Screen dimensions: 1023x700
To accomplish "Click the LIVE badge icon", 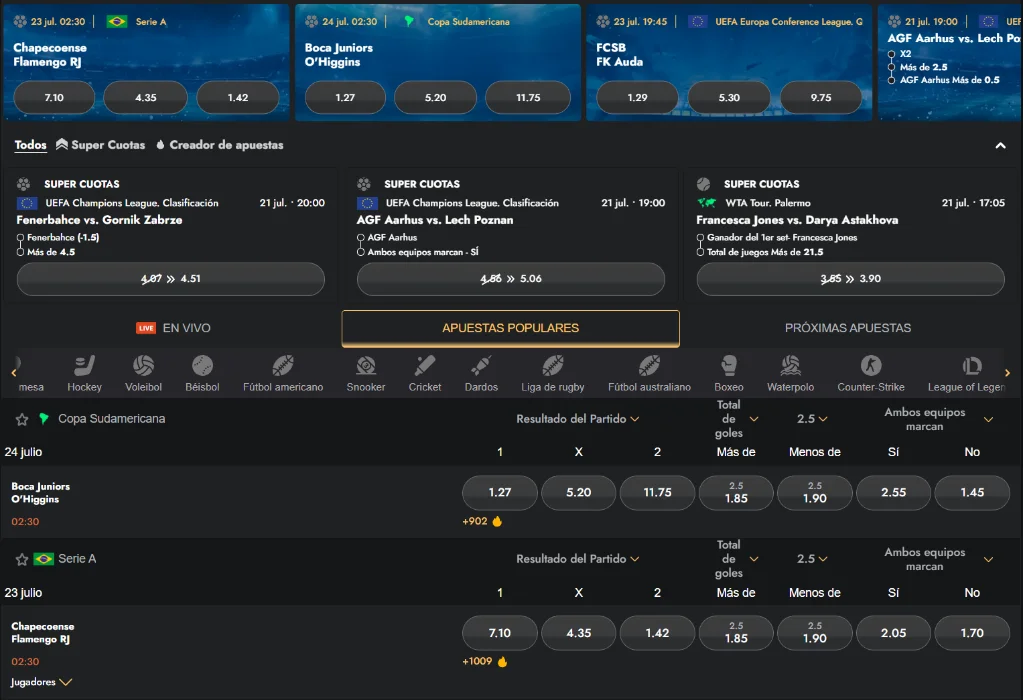I will (x=145, y=328).
